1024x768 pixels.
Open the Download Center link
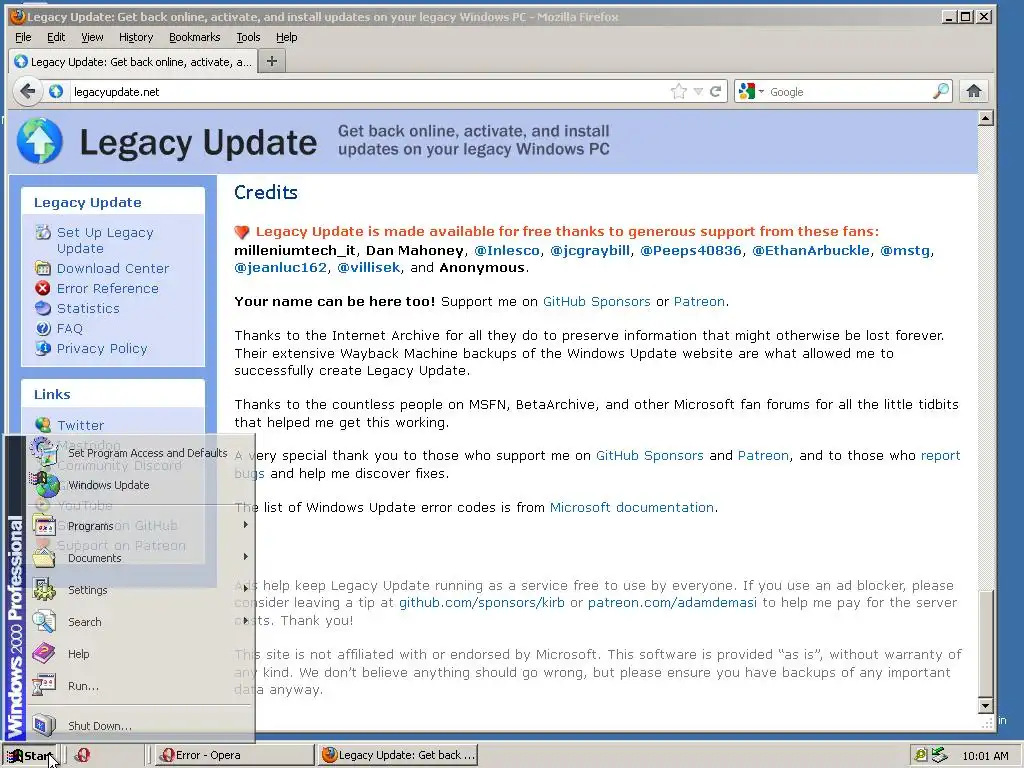113,268
